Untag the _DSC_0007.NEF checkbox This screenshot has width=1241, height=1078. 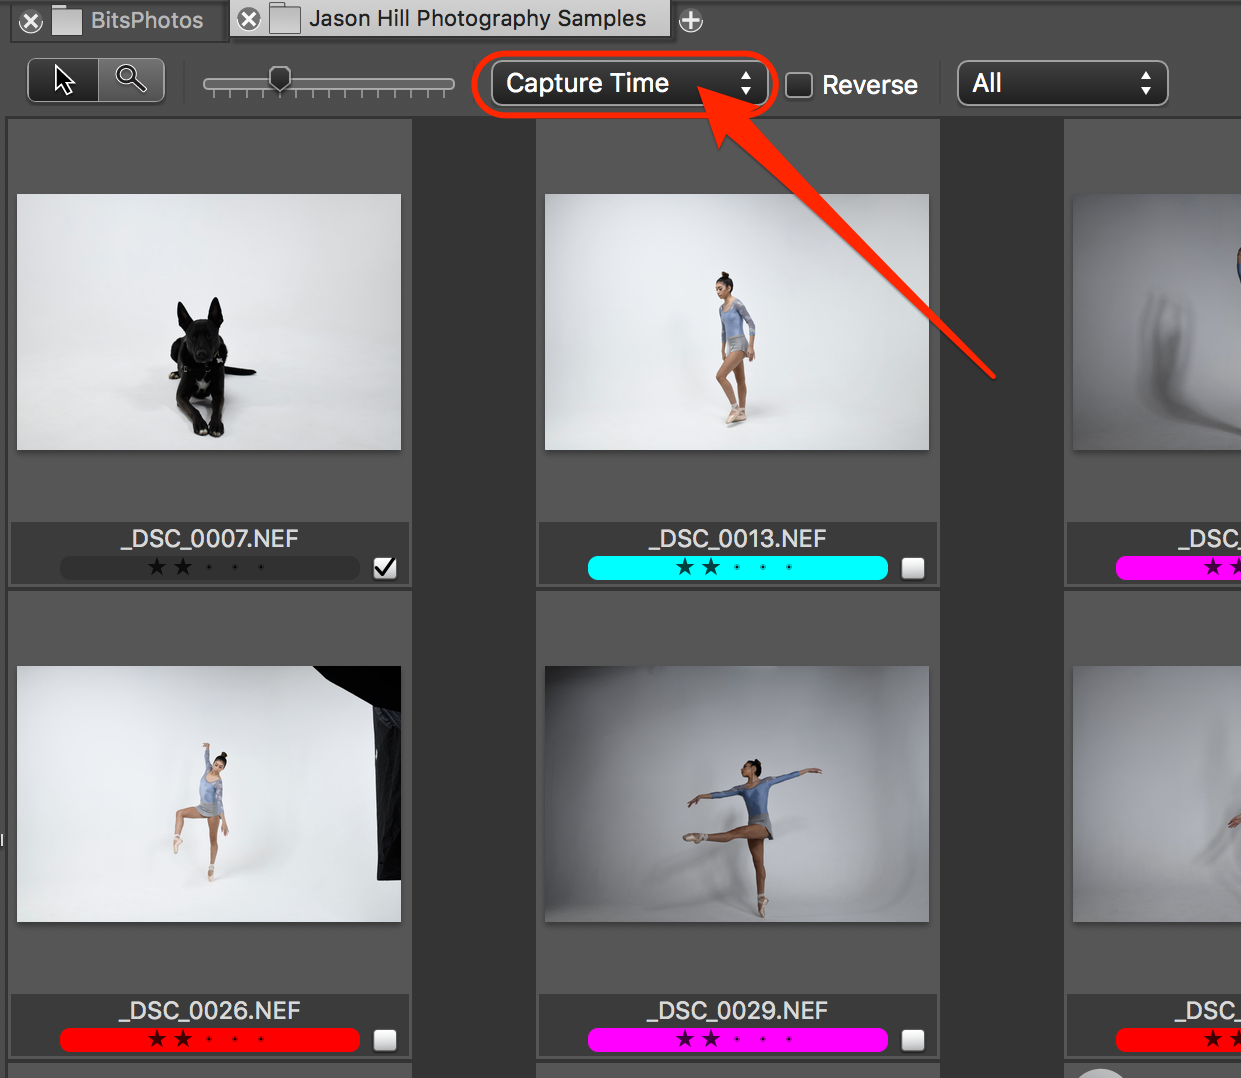pos(385,568)
